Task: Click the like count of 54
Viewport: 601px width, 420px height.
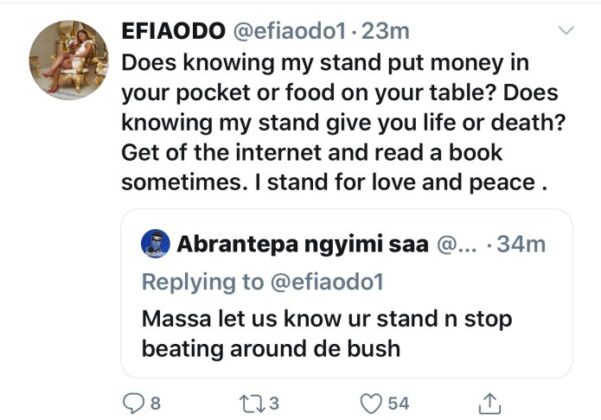Action: pos(398,402)
